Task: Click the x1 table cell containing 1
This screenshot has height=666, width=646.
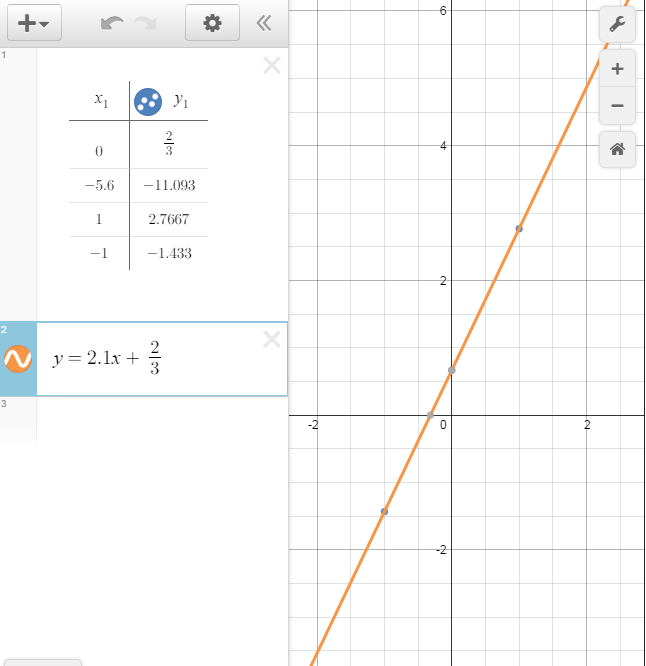Action: 99,220
